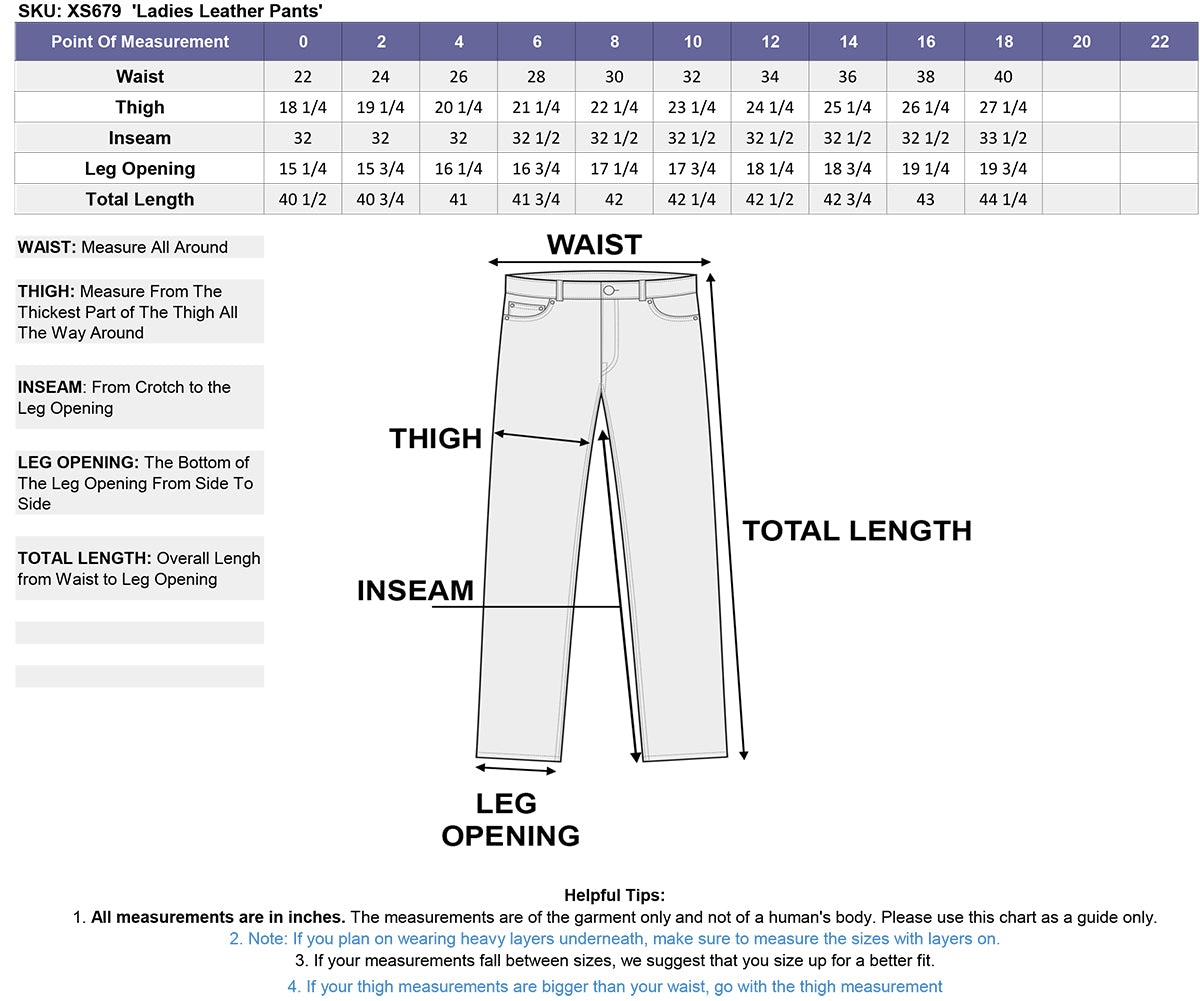The width and height of the screenshot is (1200, 1001).
Task: Click total length value 40 1/2
Action: (303, 199)
